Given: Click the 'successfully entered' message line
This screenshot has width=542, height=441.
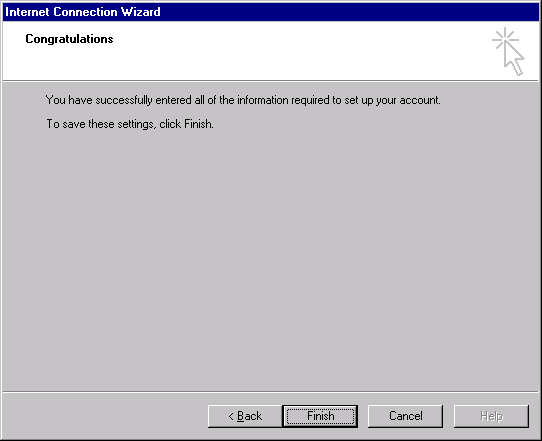Looking at the screenshot, I should (243, 100).
